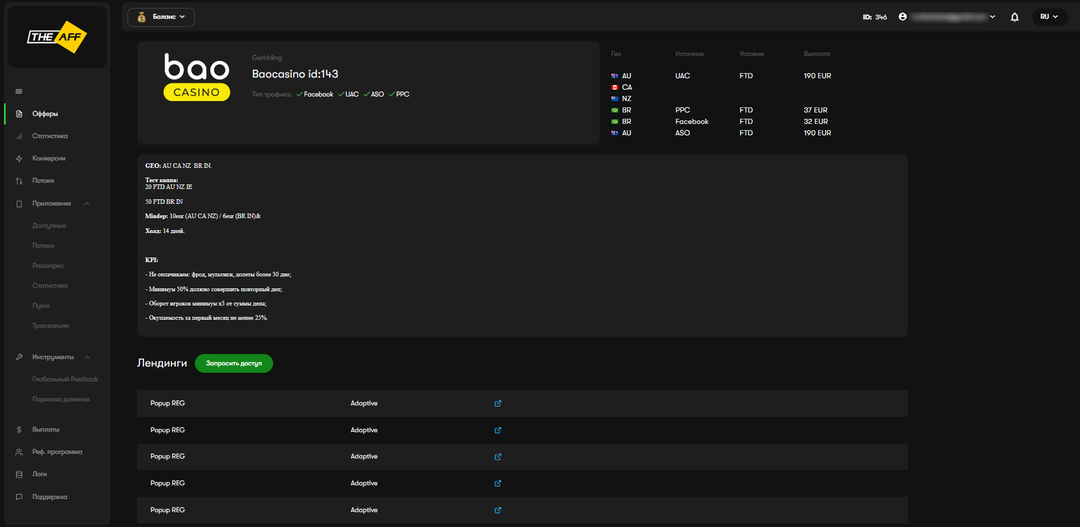The height and width of the screenshot is (527, 1080).
Task: Click the Запросить доступ button
Action: coord(234,363)
